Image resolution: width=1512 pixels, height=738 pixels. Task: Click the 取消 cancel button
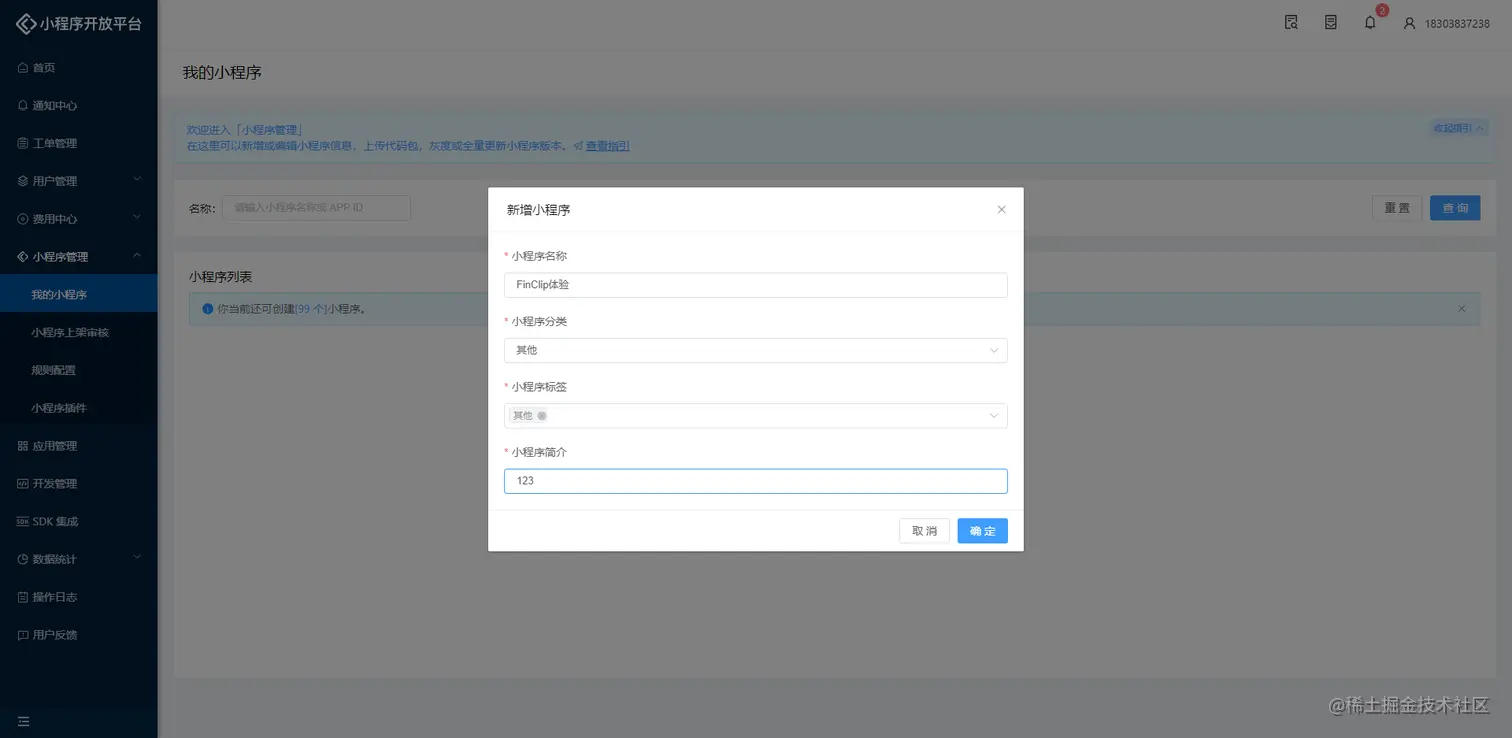924,531
